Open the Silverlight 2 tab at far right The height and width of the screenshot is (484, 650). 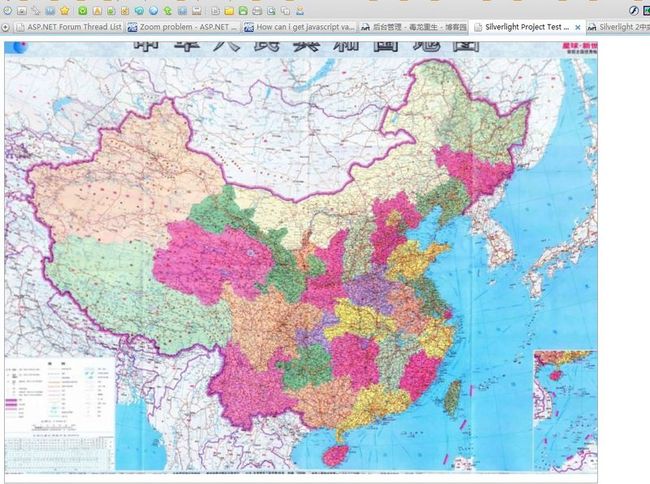(618, 27)
